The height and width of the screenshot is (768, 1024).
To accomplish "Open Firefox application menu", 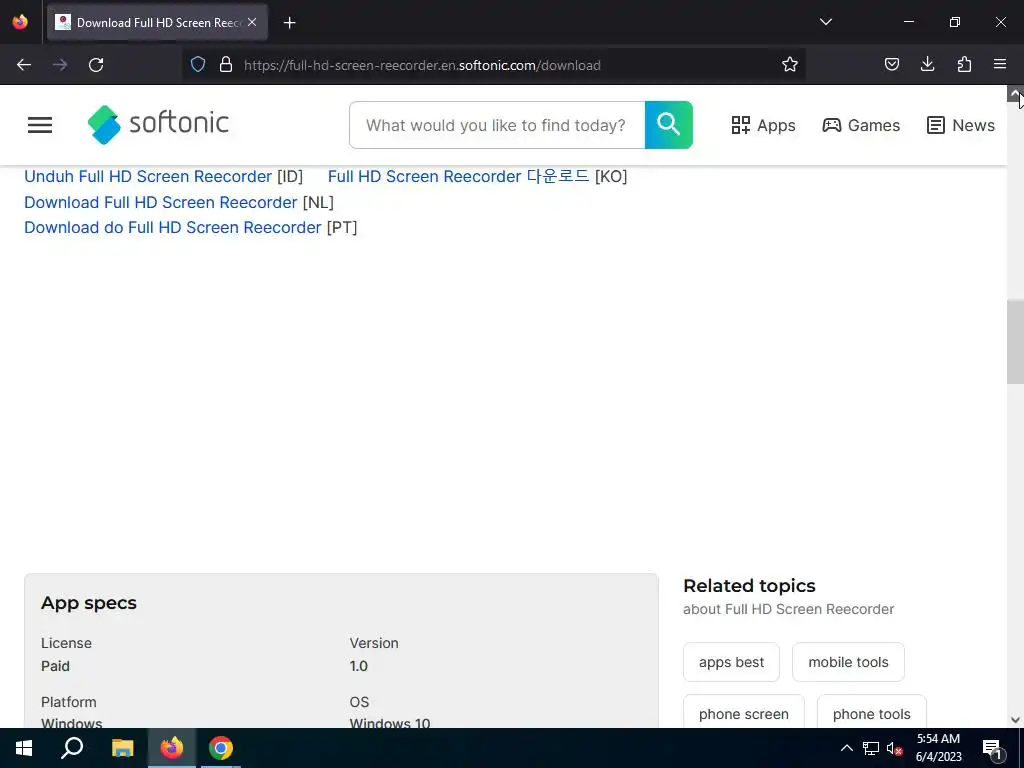I will 1000,65.
